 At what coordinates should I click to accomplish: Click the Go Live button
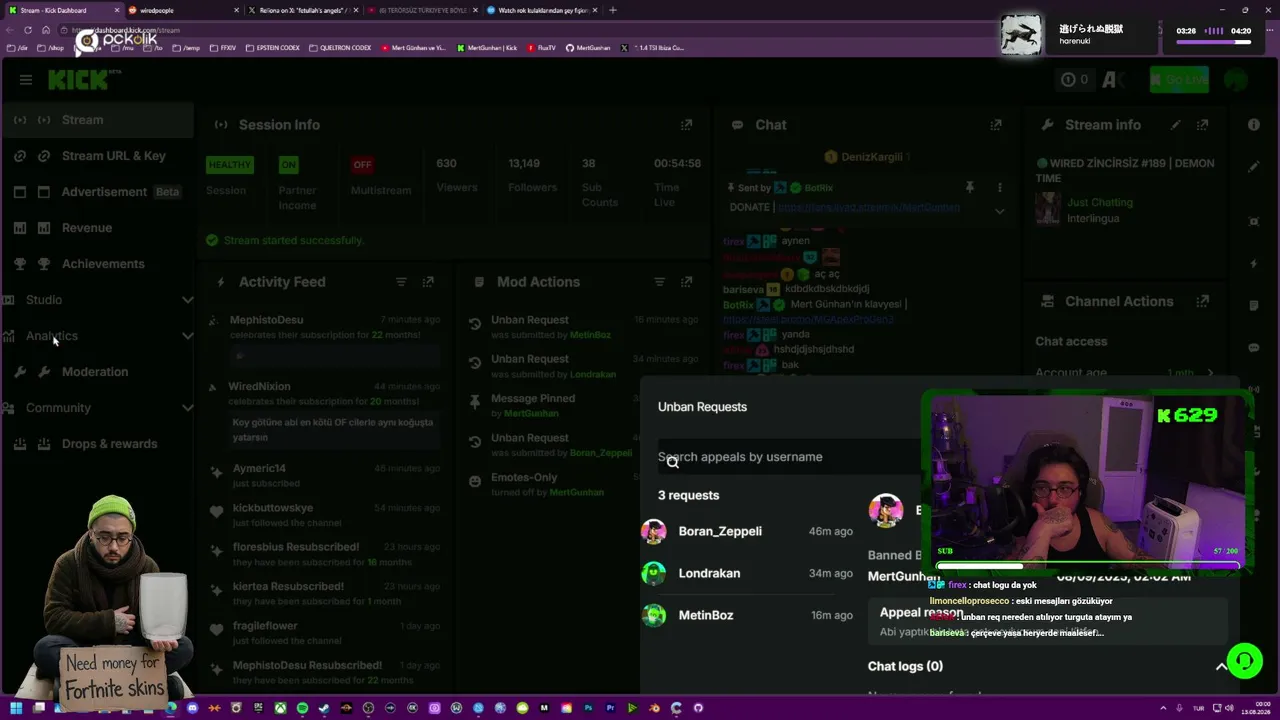1179,80
